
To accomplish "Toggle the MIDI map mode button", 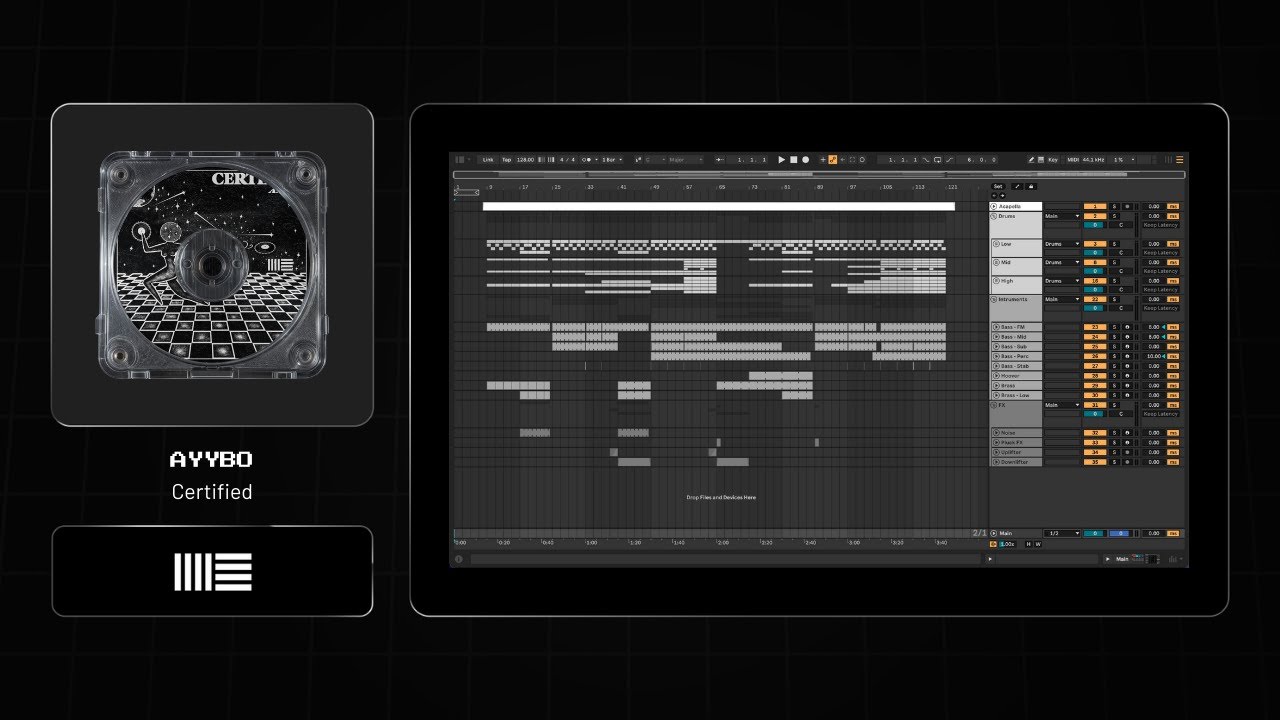I will [1073, 160].
